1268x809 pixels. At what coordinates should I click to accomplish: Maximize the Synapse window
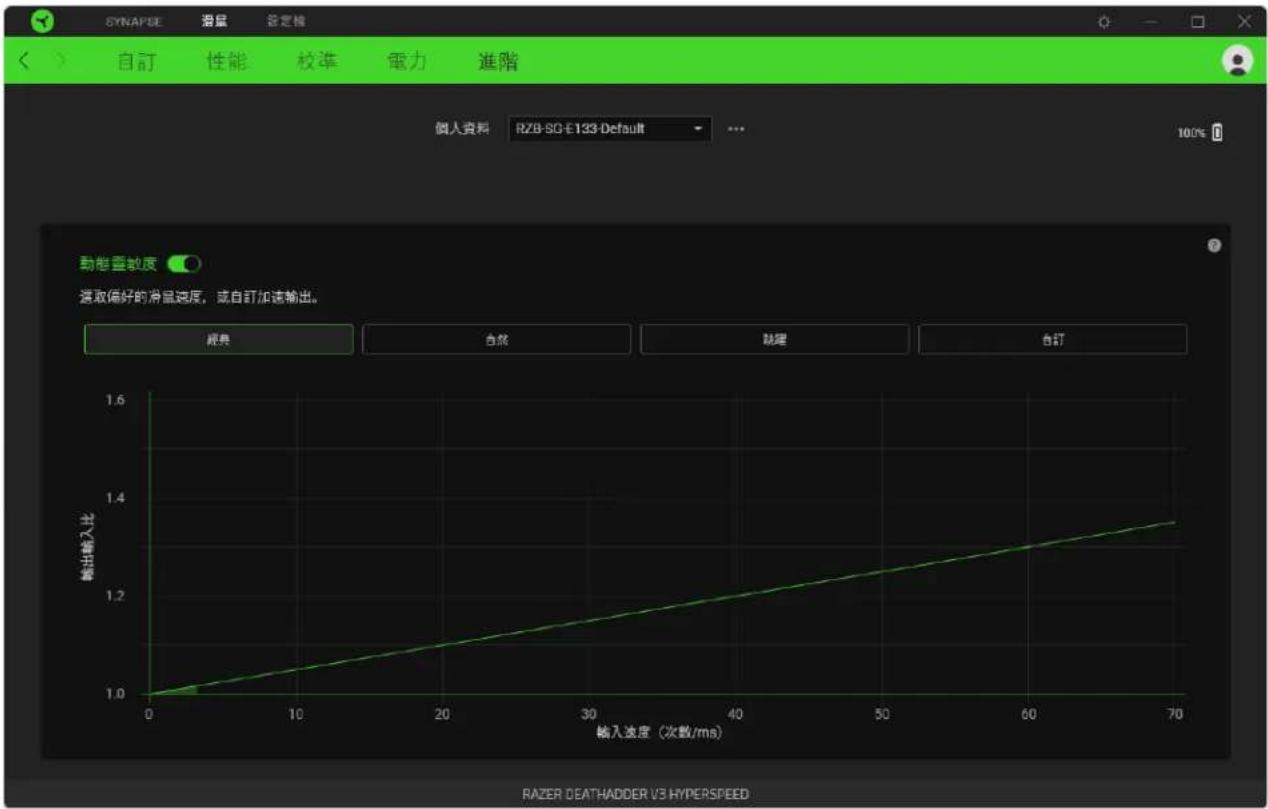tap(1197, 21)
